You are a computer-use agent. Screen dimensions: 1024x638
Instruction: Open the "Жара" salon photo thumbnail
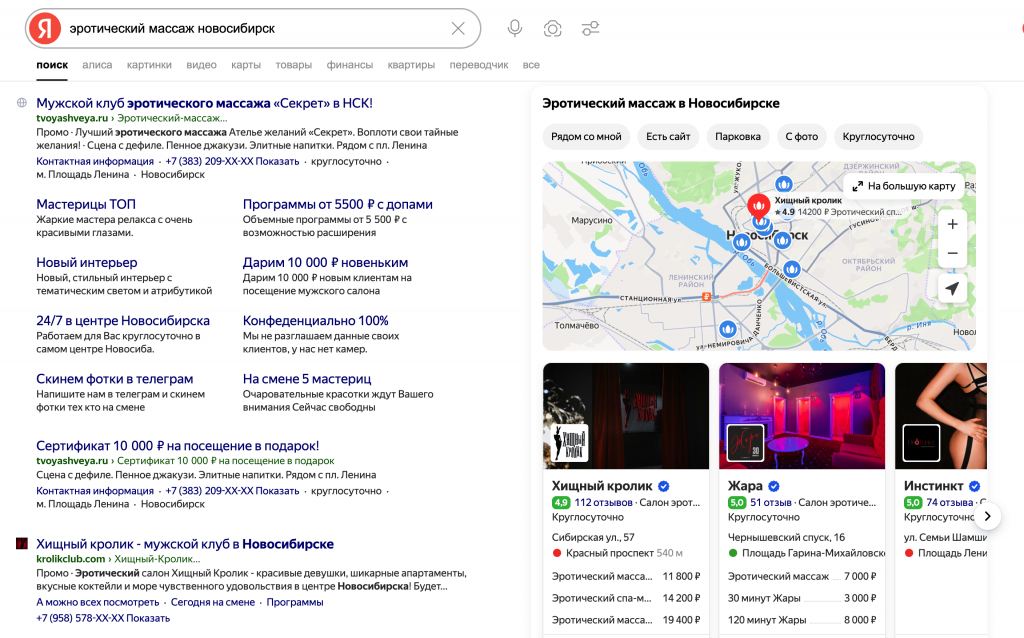tap(801, 415)
